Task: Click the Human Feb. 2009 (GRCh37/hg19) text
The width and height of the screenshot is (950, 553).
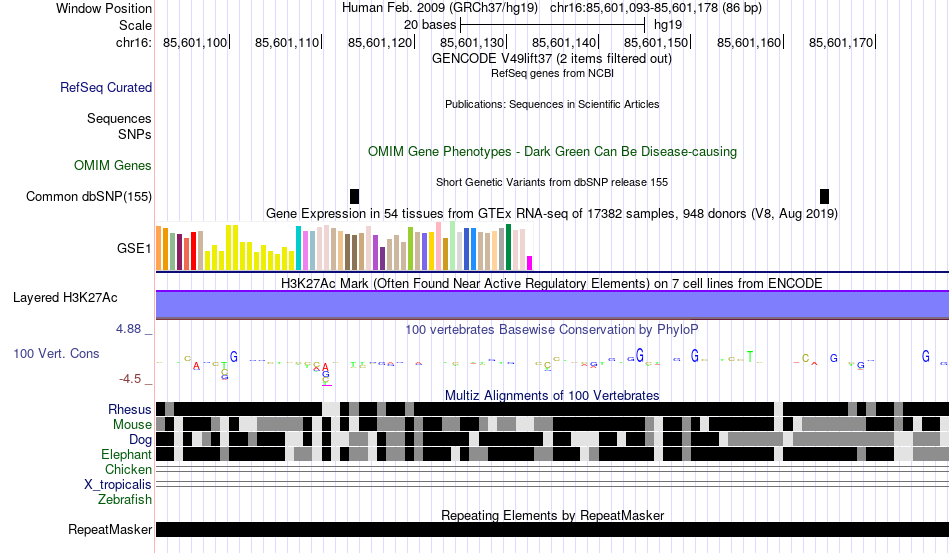Action: [440, 8]
